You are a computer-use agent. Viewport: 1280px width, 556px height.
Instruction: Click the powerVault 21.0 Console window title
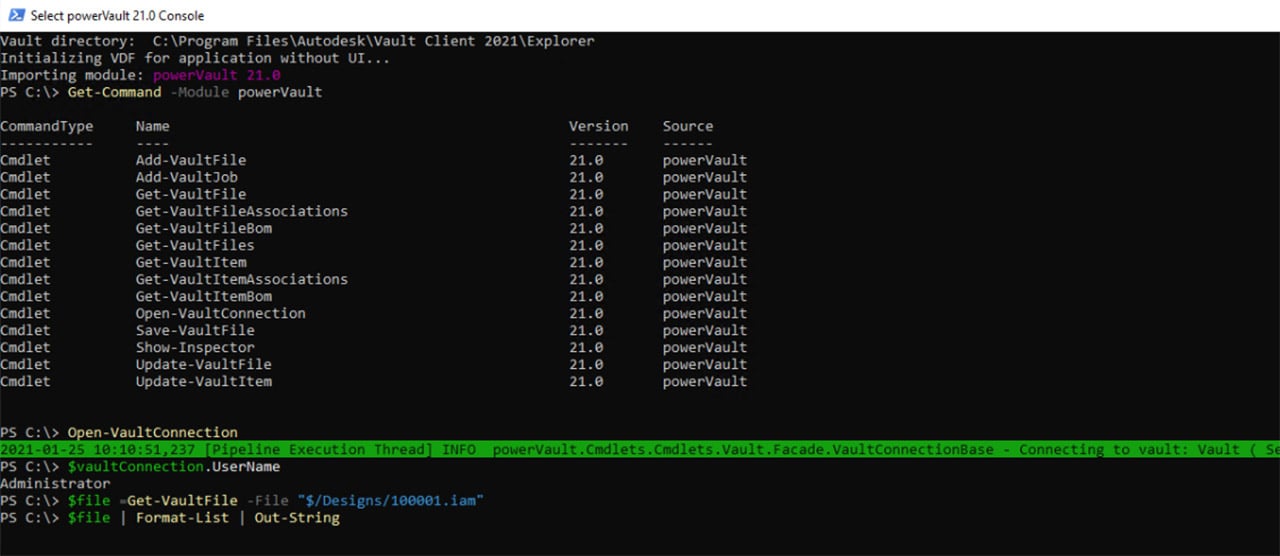(117, 15)
